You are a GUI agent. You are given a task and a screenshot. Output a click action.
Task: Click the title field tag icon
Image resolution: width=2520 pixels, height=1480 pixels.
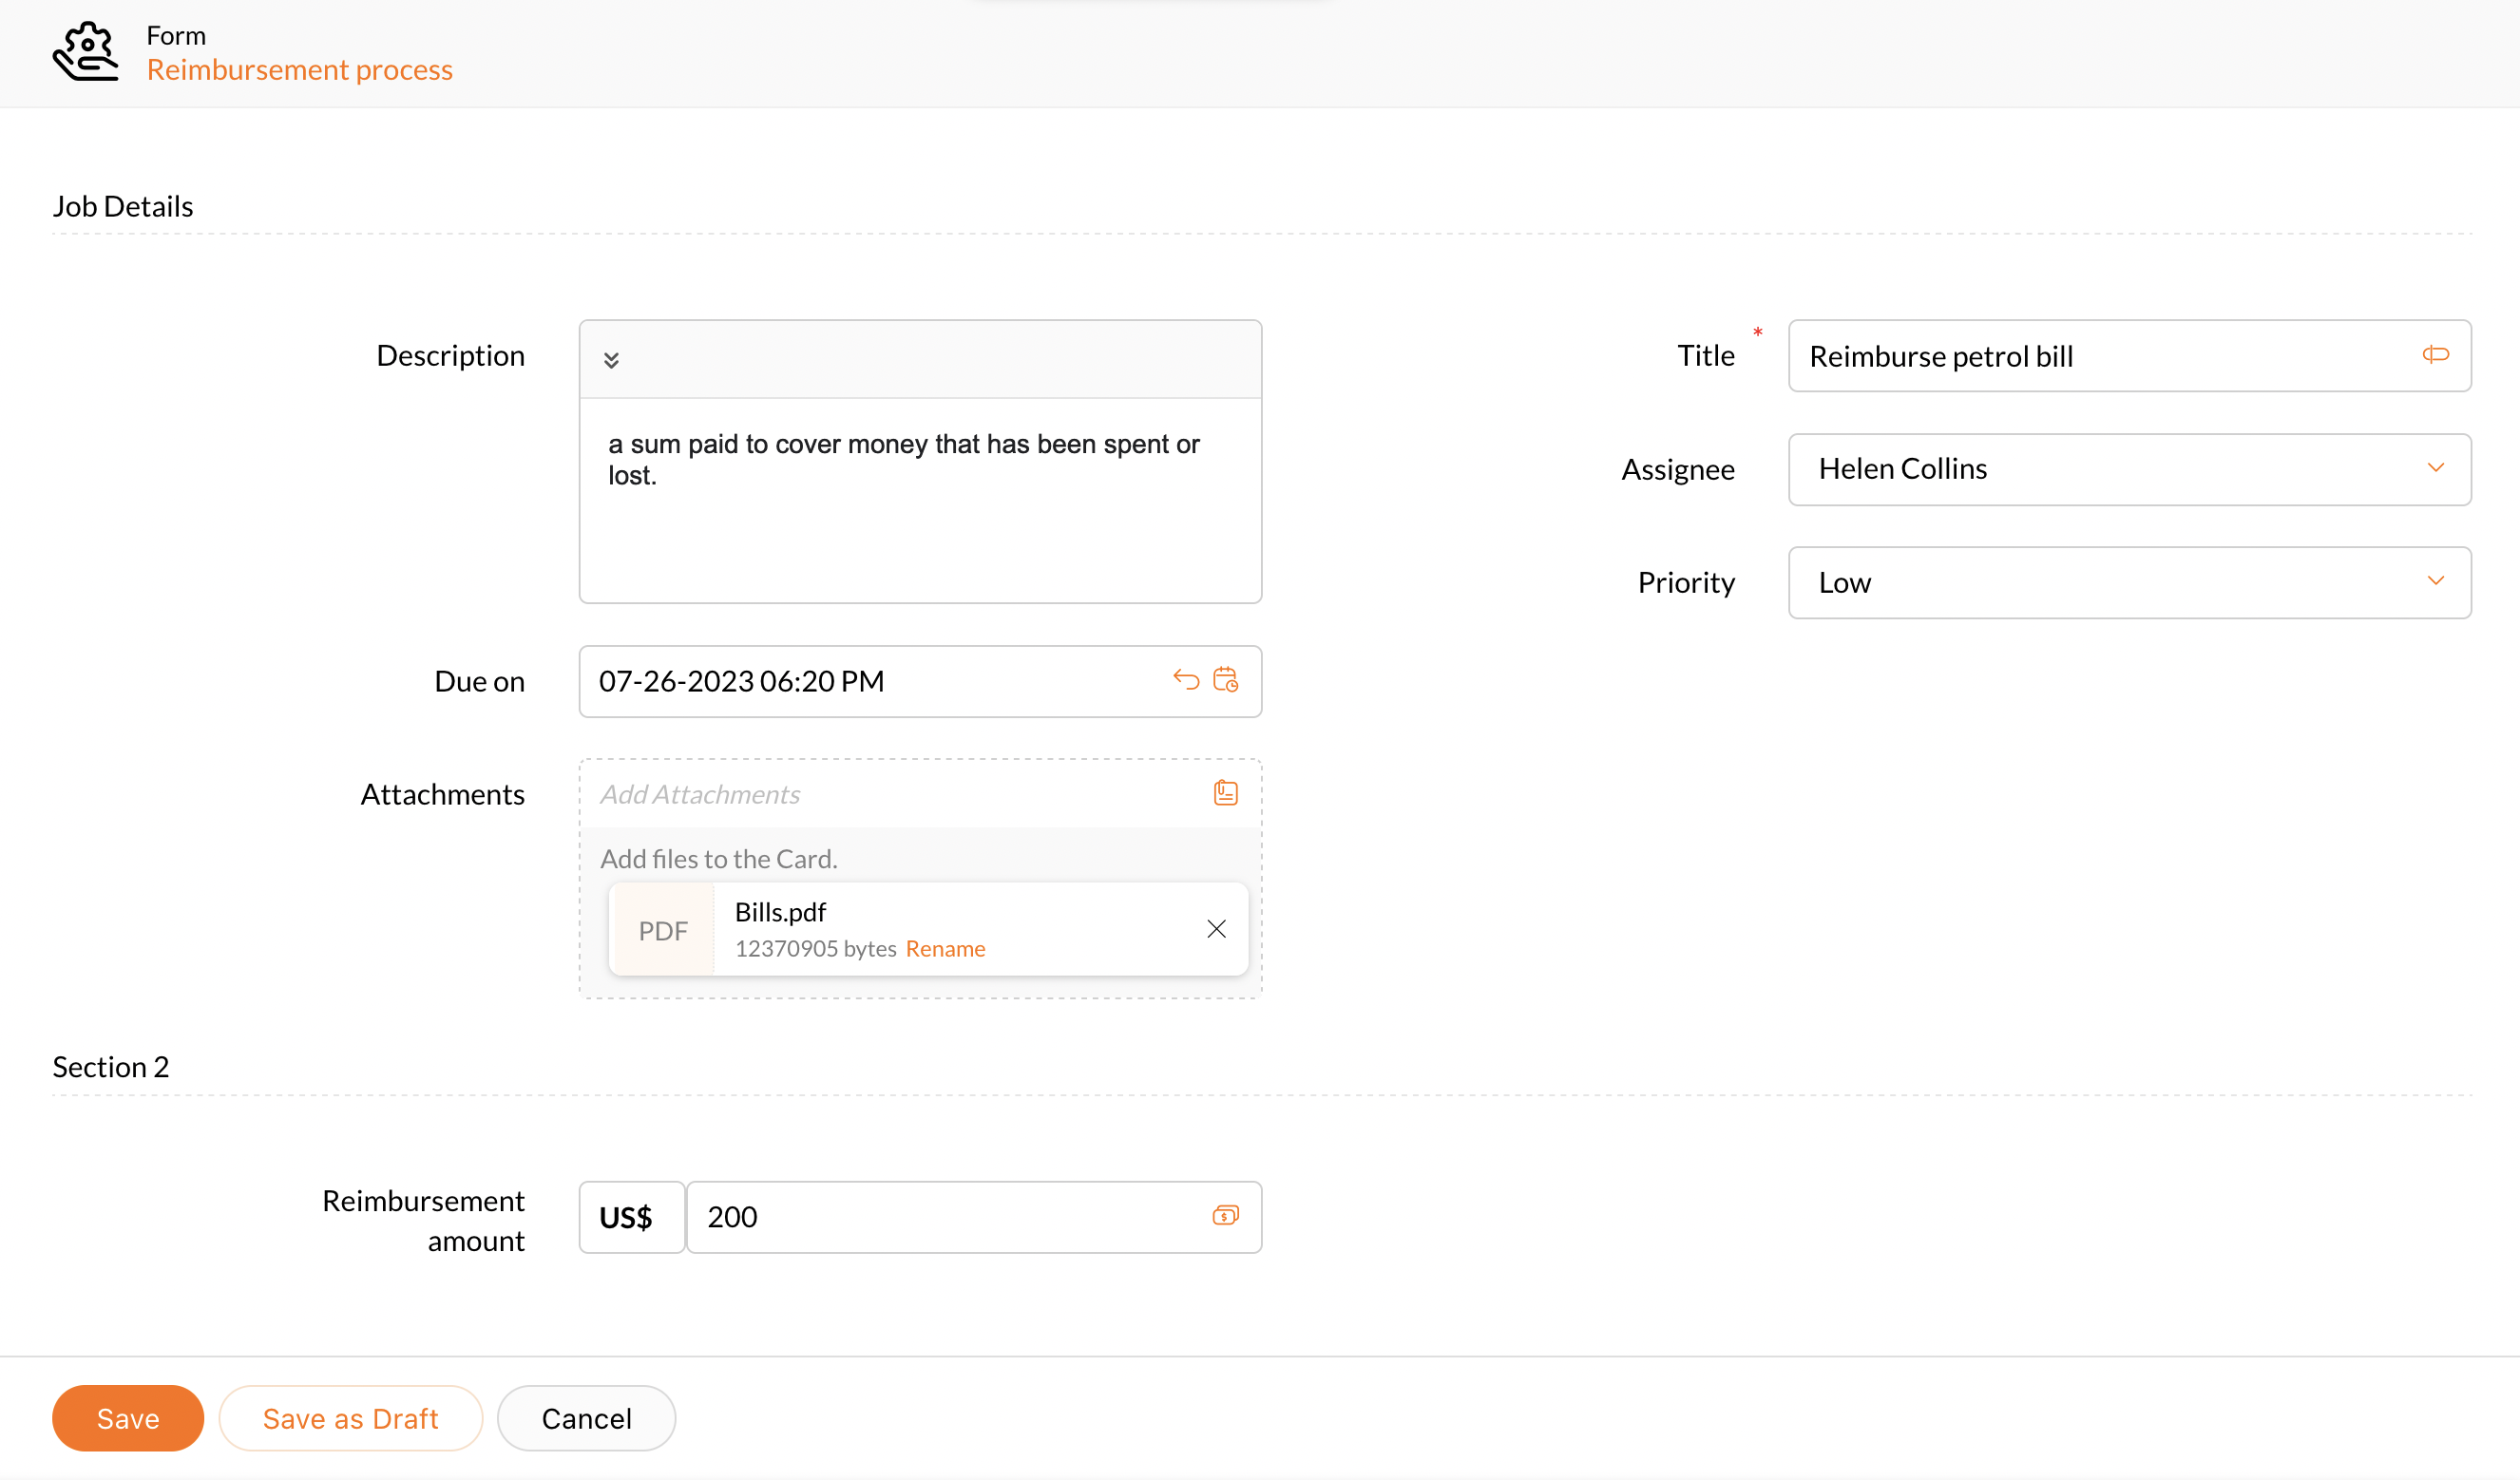pyautogui.click(x=2435, y=355)
